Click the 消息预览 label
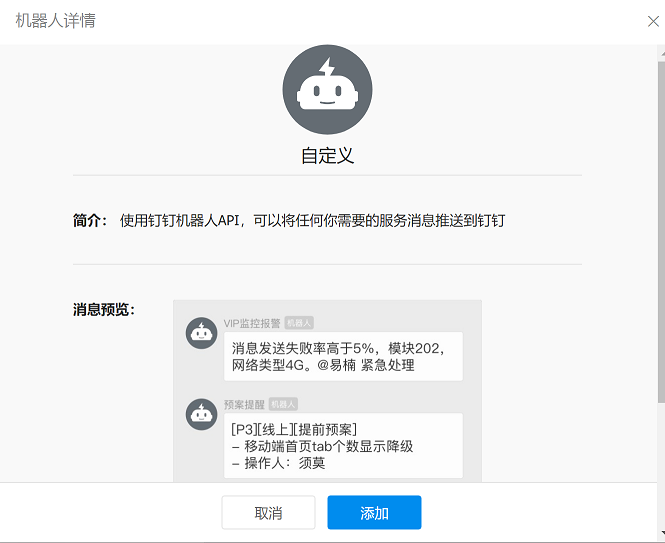The image size is (665, 543). point(104,310)
